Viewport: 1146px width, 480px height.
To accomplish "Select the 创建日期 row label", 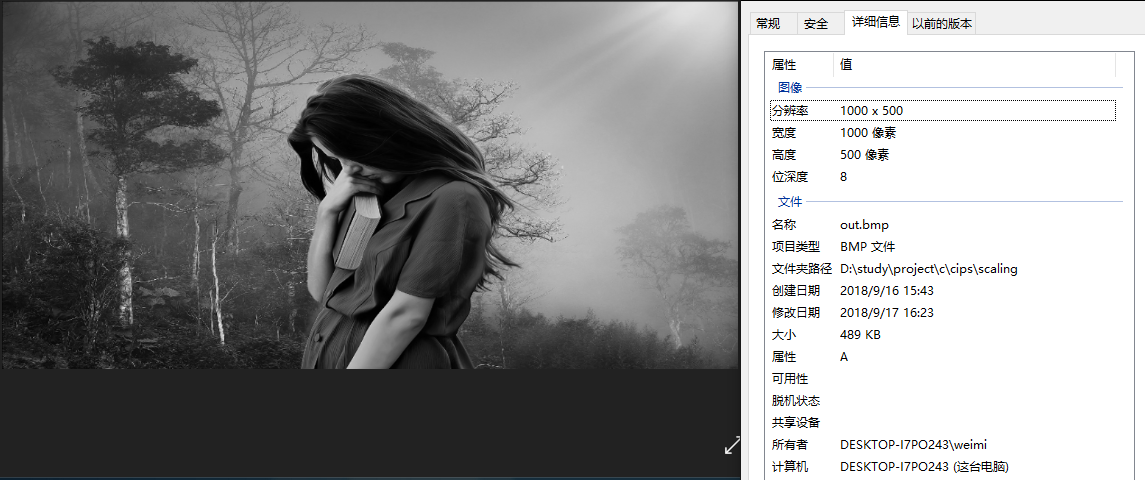I will click(795, 291).
